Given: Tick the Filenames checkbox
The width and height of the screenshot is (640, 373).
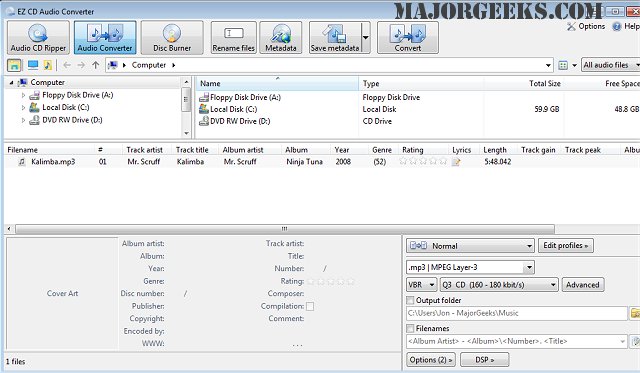Looking at the screenshot, I should pyautogui.click(x=410, y=329).
